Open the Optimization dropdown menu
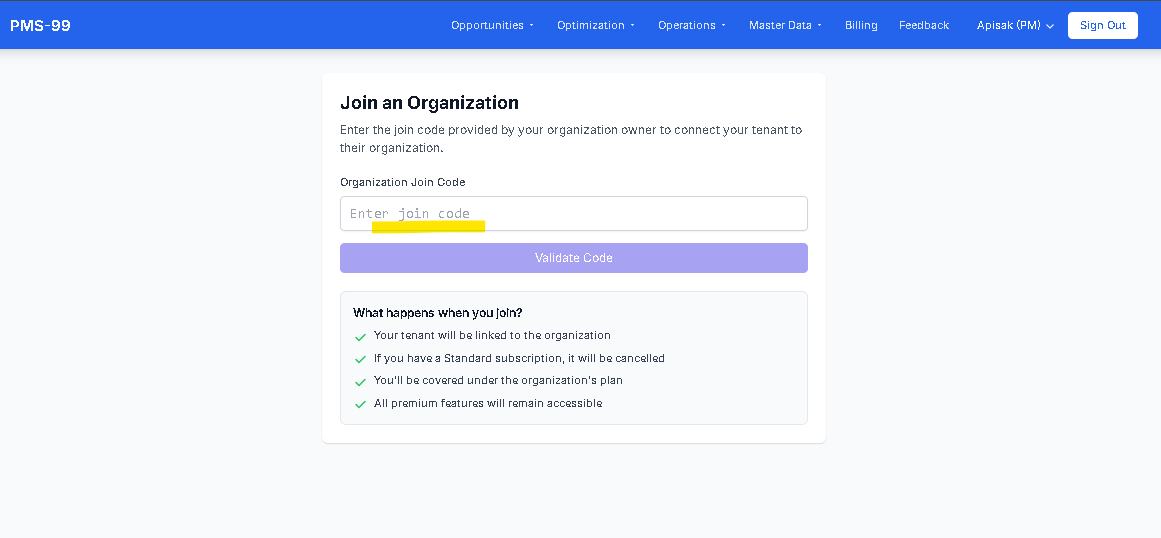The image size is (1161, 538). coord(595,25)
